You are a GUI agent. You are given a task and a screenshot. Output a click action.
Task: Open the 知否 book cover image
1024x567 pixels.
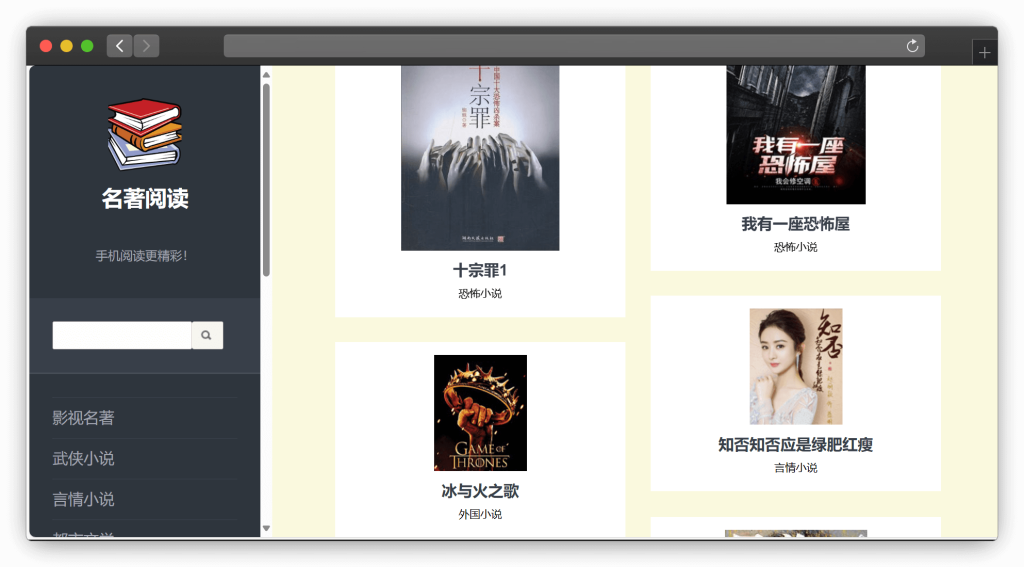click(x=796, y=366)
